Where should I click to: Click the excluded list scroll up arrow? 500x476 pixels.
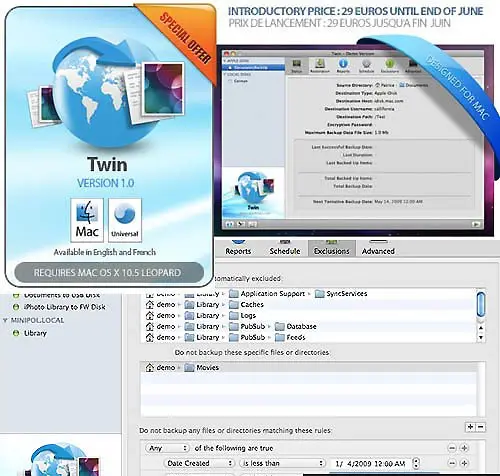click(481, 328)
